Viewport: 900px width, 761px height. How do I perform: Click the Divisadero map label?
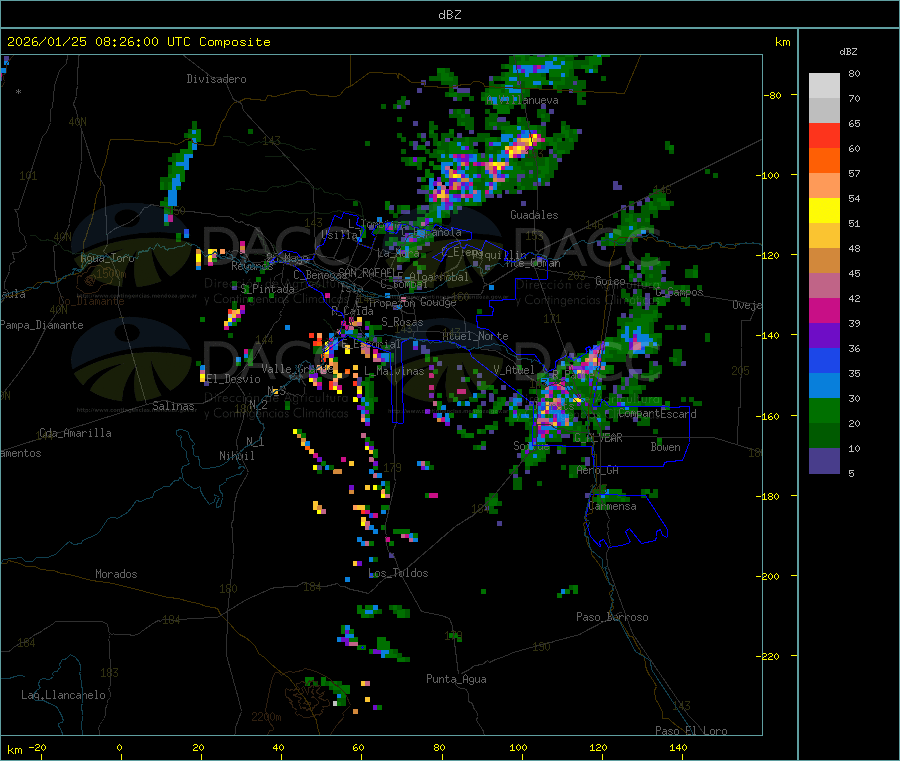(x=216, y=79)
